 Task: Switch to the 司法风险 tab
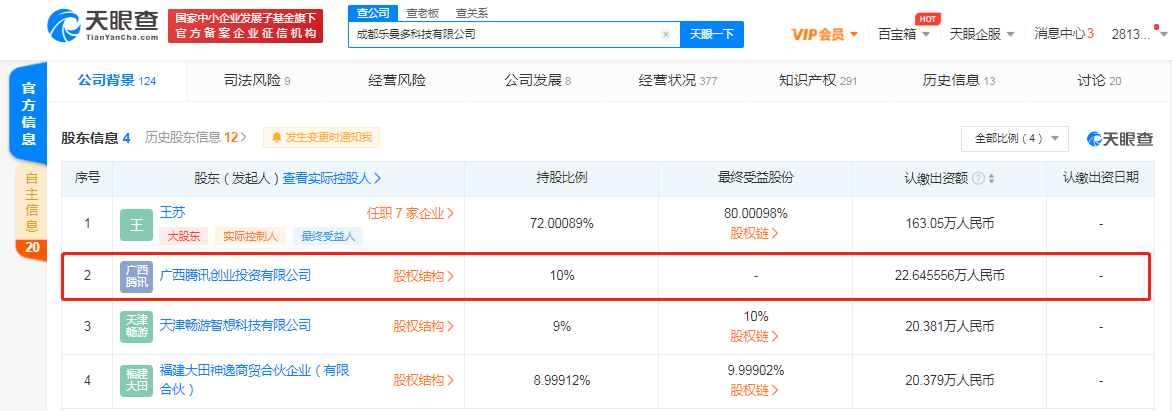click(256, 81)
